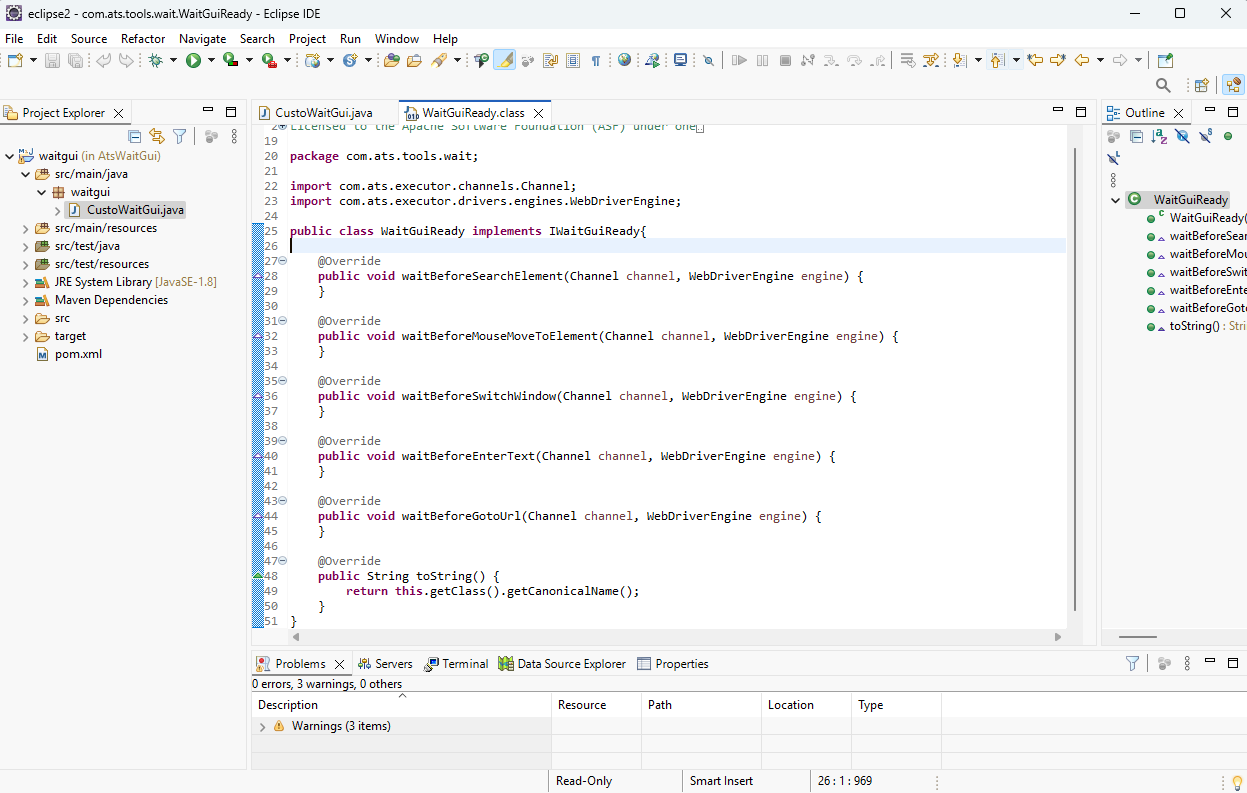Click the filter funnel icon in Problems view
The image size is (1247, 793).
click(x=1132, y=663)
